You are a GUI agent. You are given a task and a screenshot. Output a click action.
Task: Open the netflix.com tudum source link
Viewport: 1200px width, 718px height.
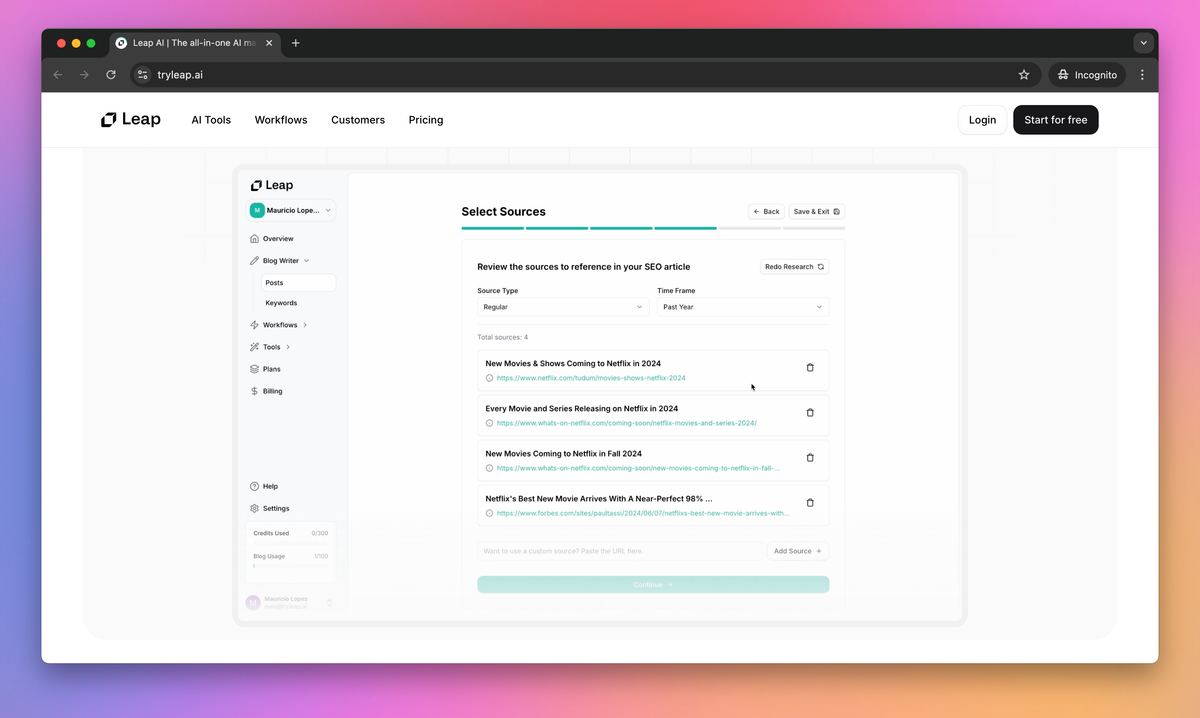pos(591,378)
